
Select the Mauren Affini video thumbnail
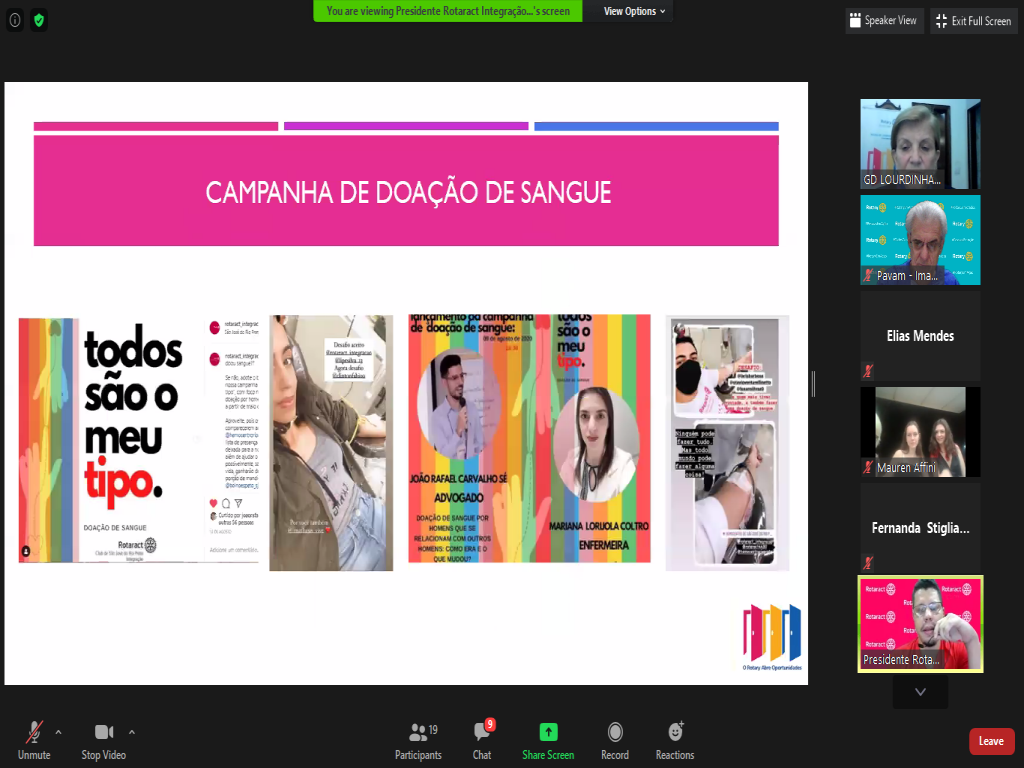[x=920, y=431]
